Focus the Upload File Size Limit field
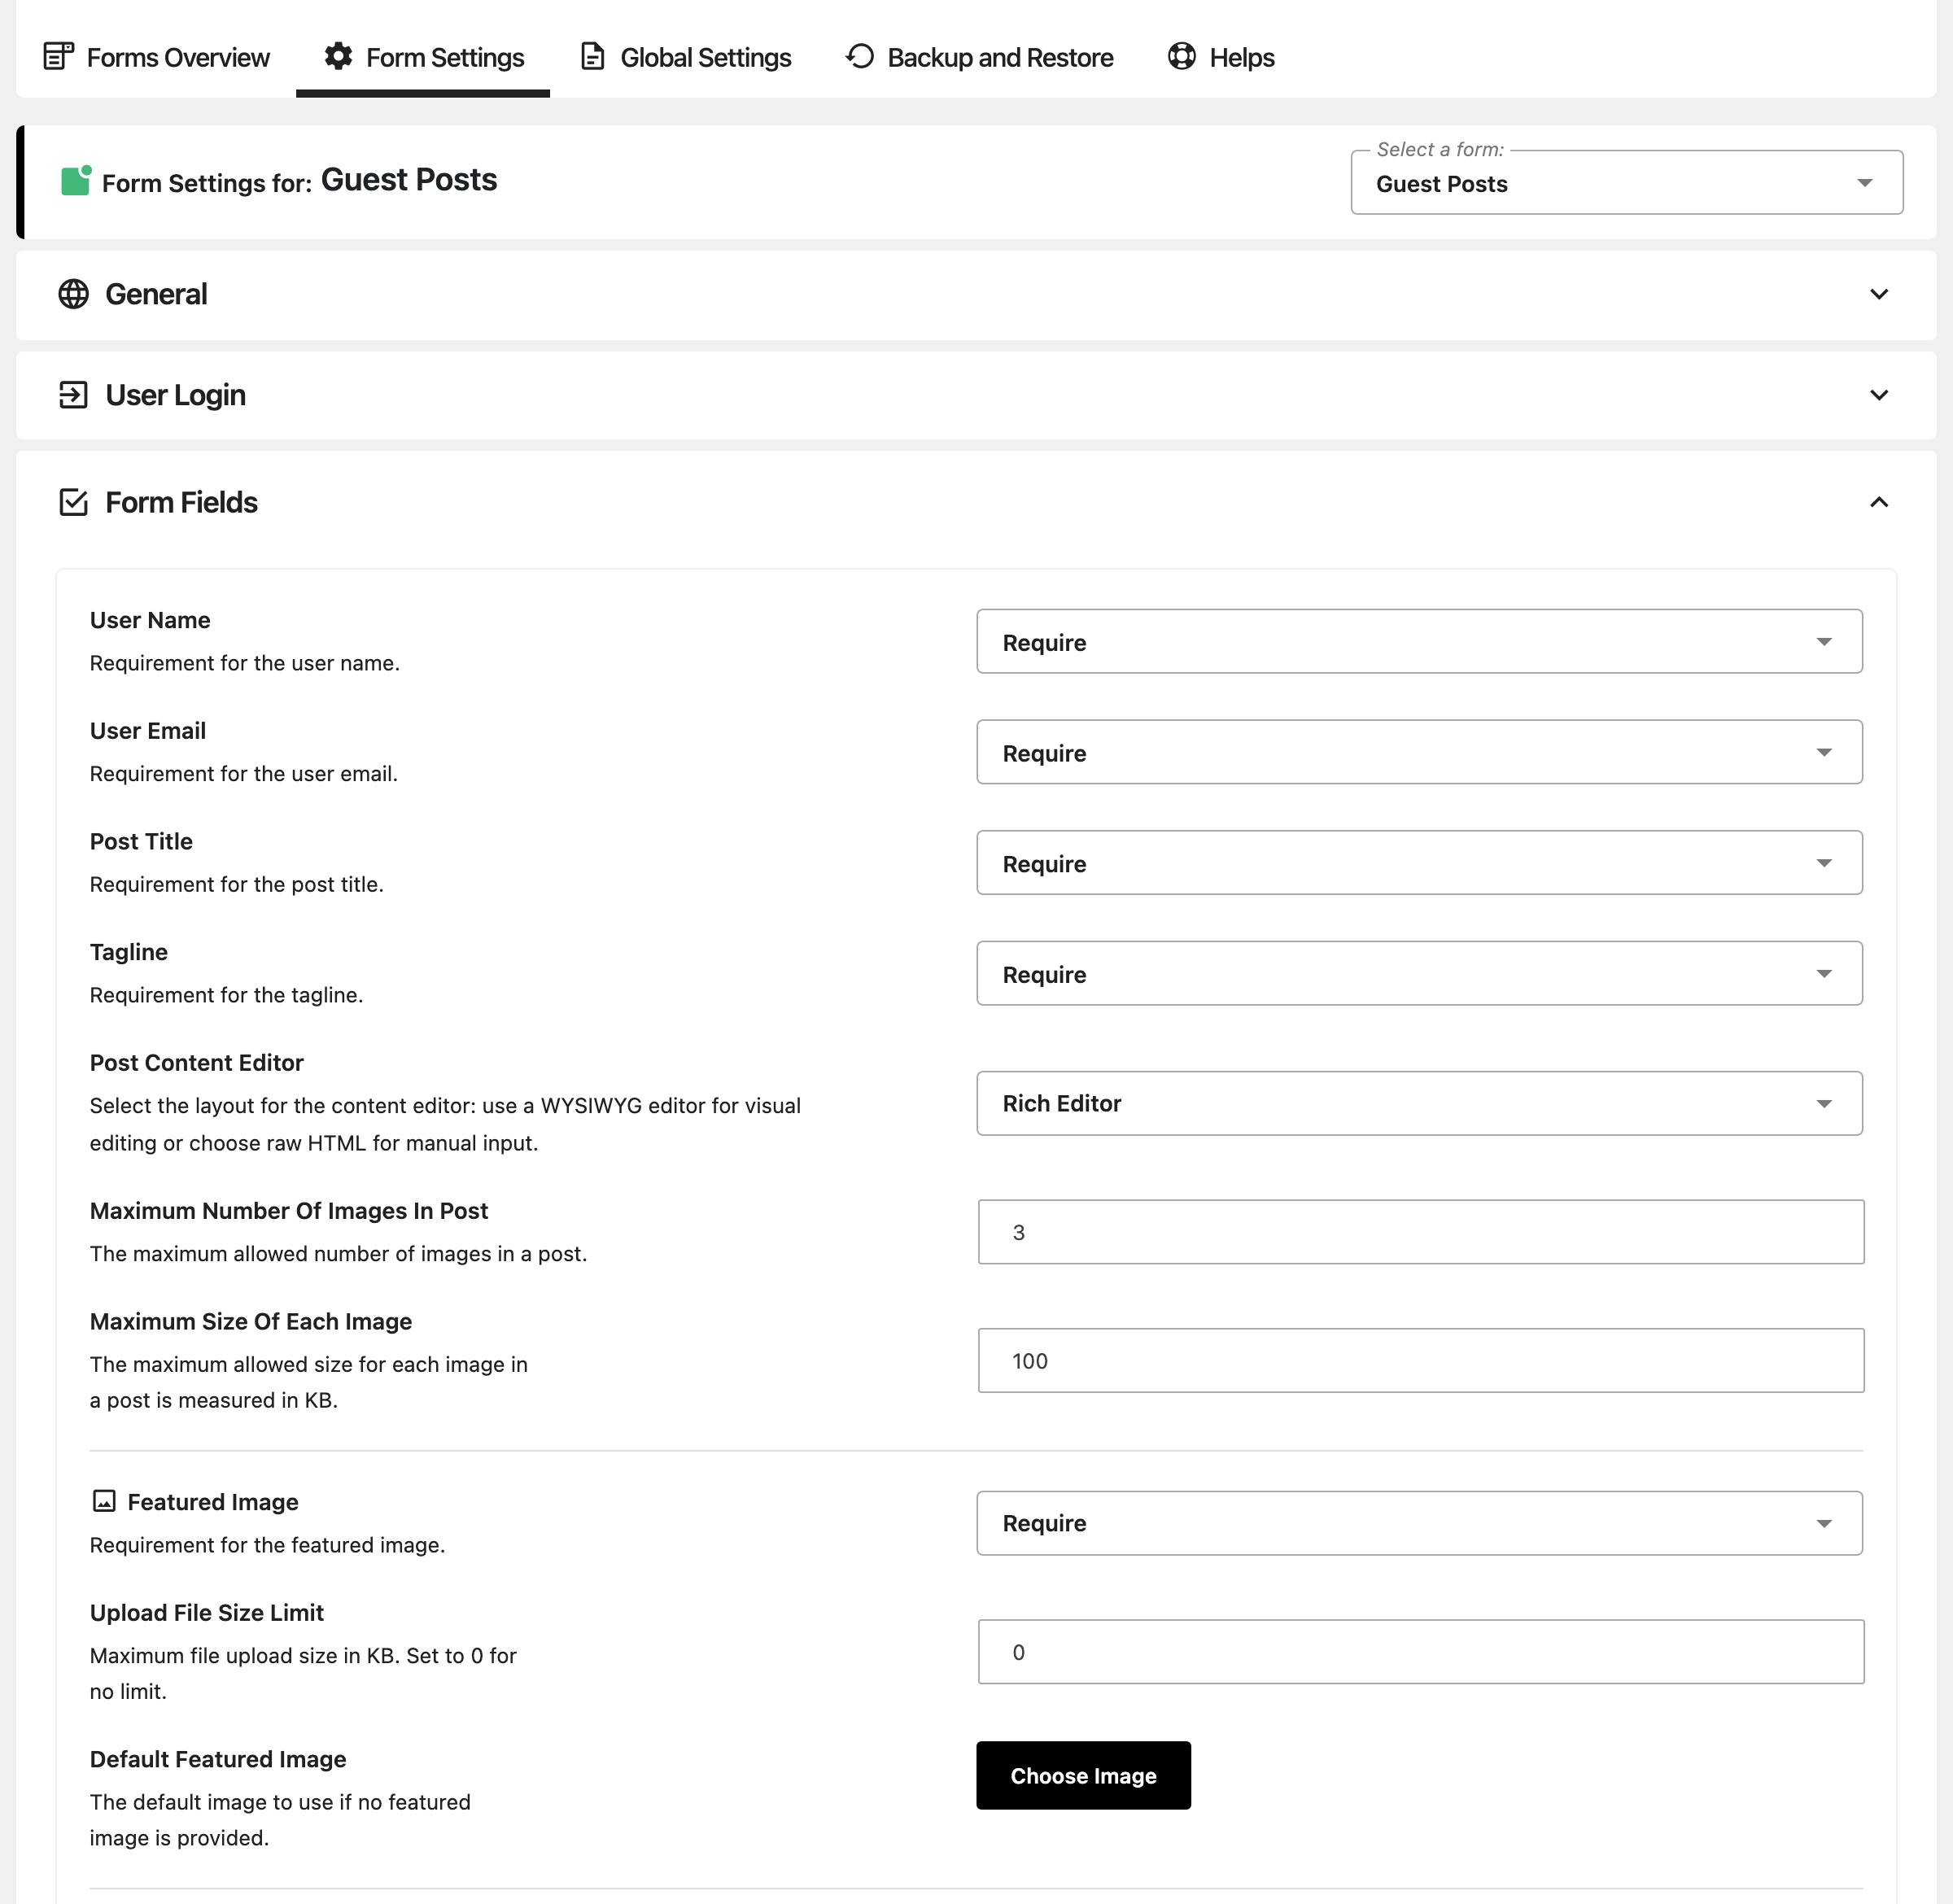 1420,1652
